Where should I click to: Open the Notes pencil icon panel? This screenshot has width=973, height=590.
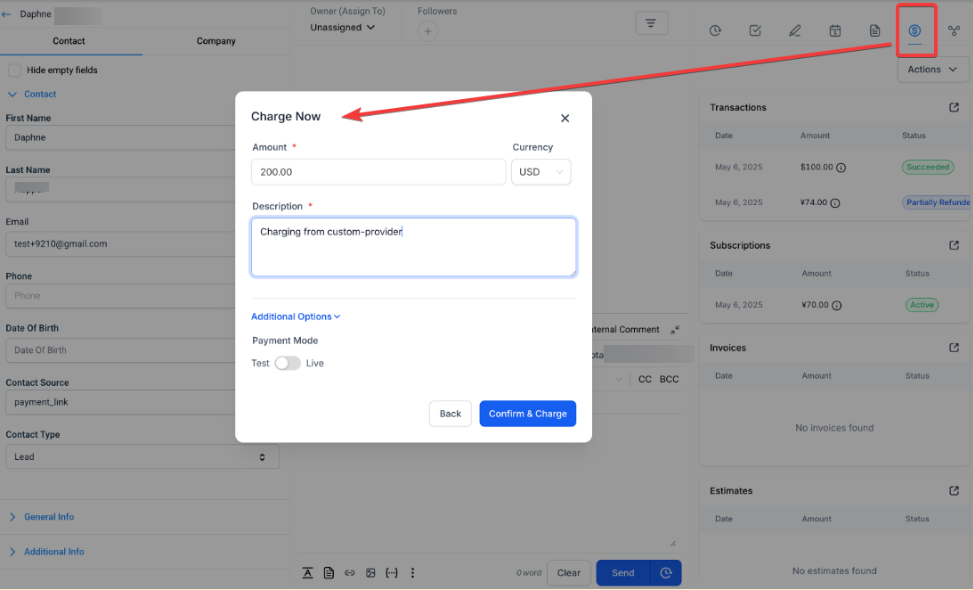click(x=795, y=31)
